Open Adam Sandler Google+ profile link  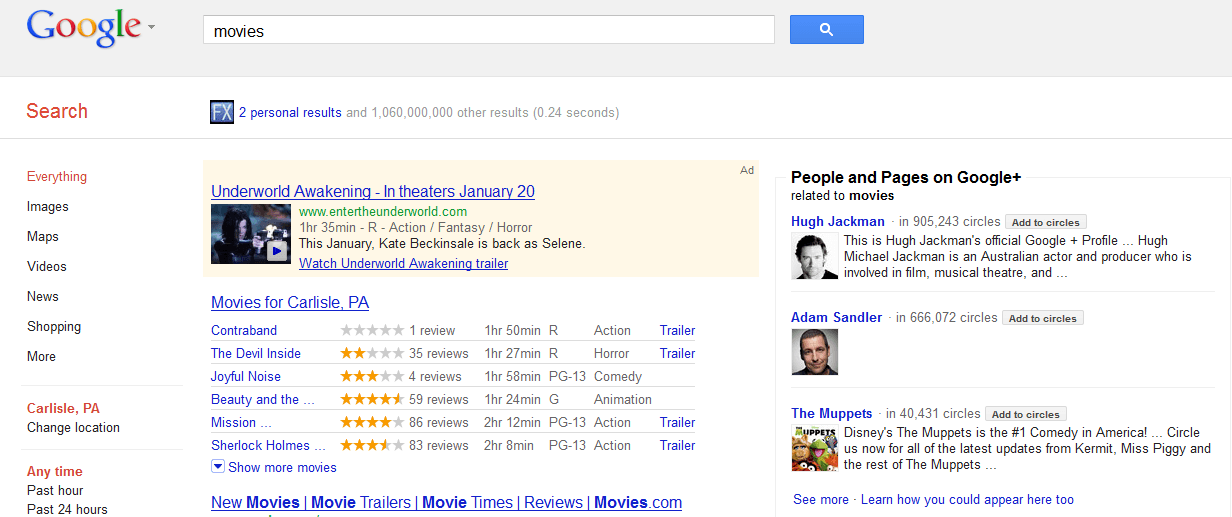[837, 318]
